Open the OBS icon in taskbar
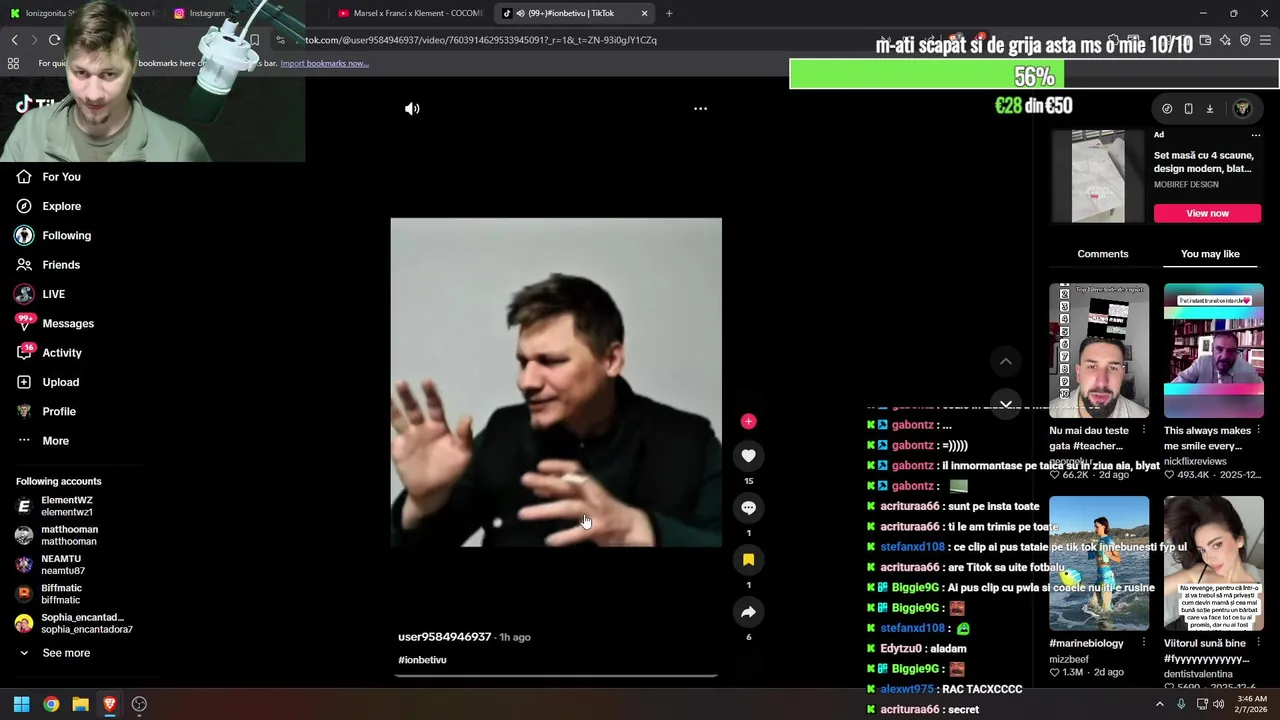This screenshot has width=1280, height=720. pyautogui.click(x=139, y=704)
